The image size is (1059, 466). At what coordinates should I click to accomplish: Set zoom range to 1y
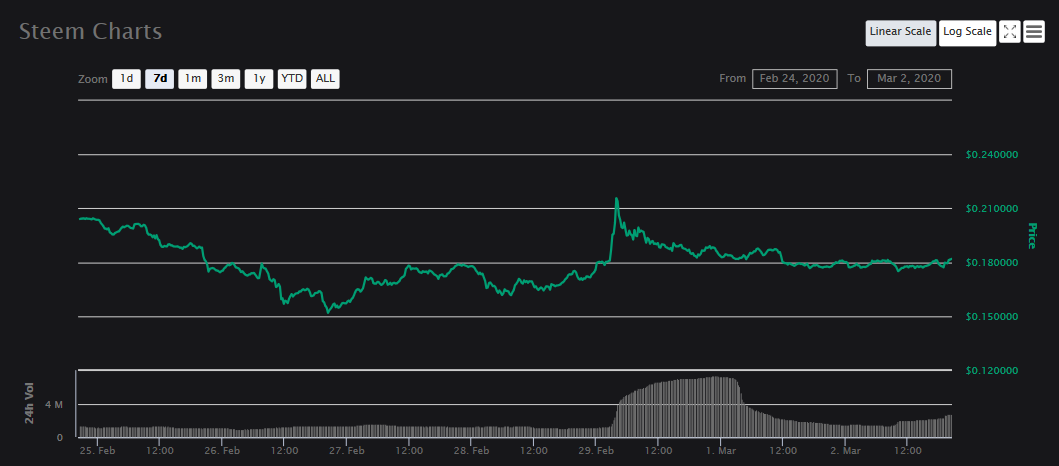(x=259, y=79)
